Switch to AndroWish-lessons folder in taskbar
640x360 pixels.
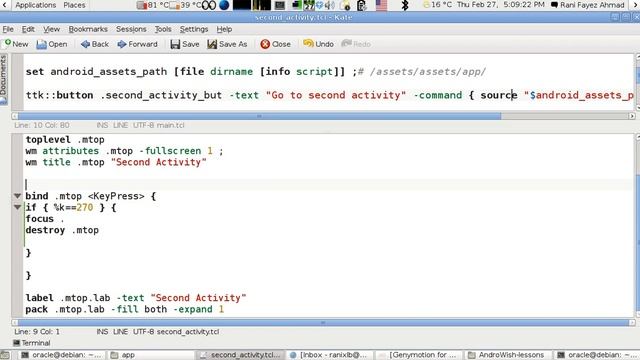[508, 355]
